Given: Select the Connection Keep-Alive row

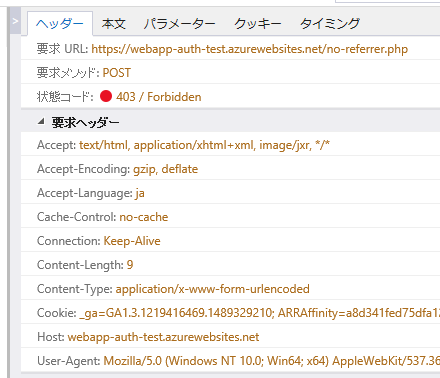Looking at the screenshot, I should [230, 241].
